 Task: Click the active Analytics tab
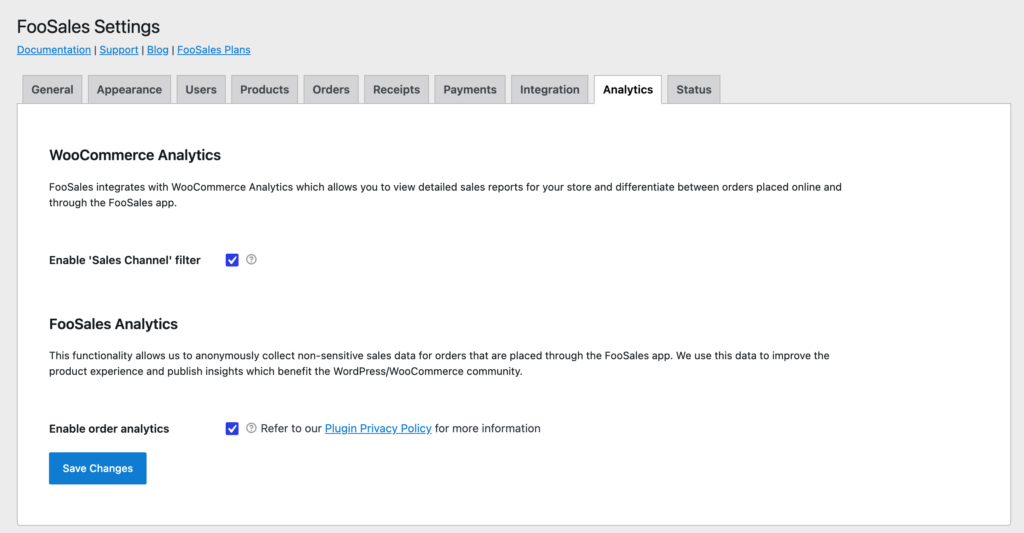[x=628, y=89]
